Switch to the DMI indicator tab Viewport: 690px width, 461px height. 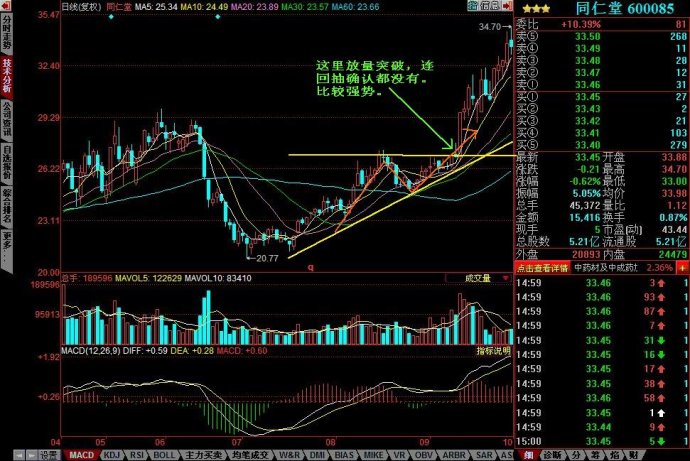coord(317,455)
